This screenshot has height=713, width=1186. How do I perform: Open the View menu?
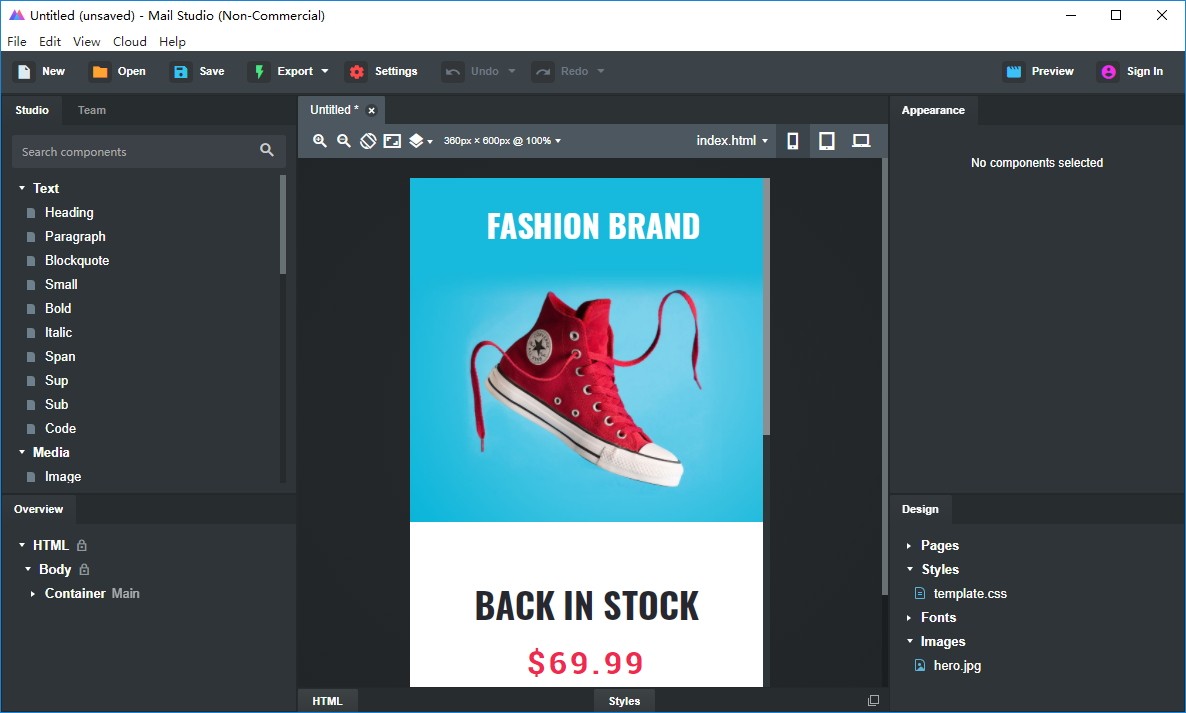tap(86, 42)
